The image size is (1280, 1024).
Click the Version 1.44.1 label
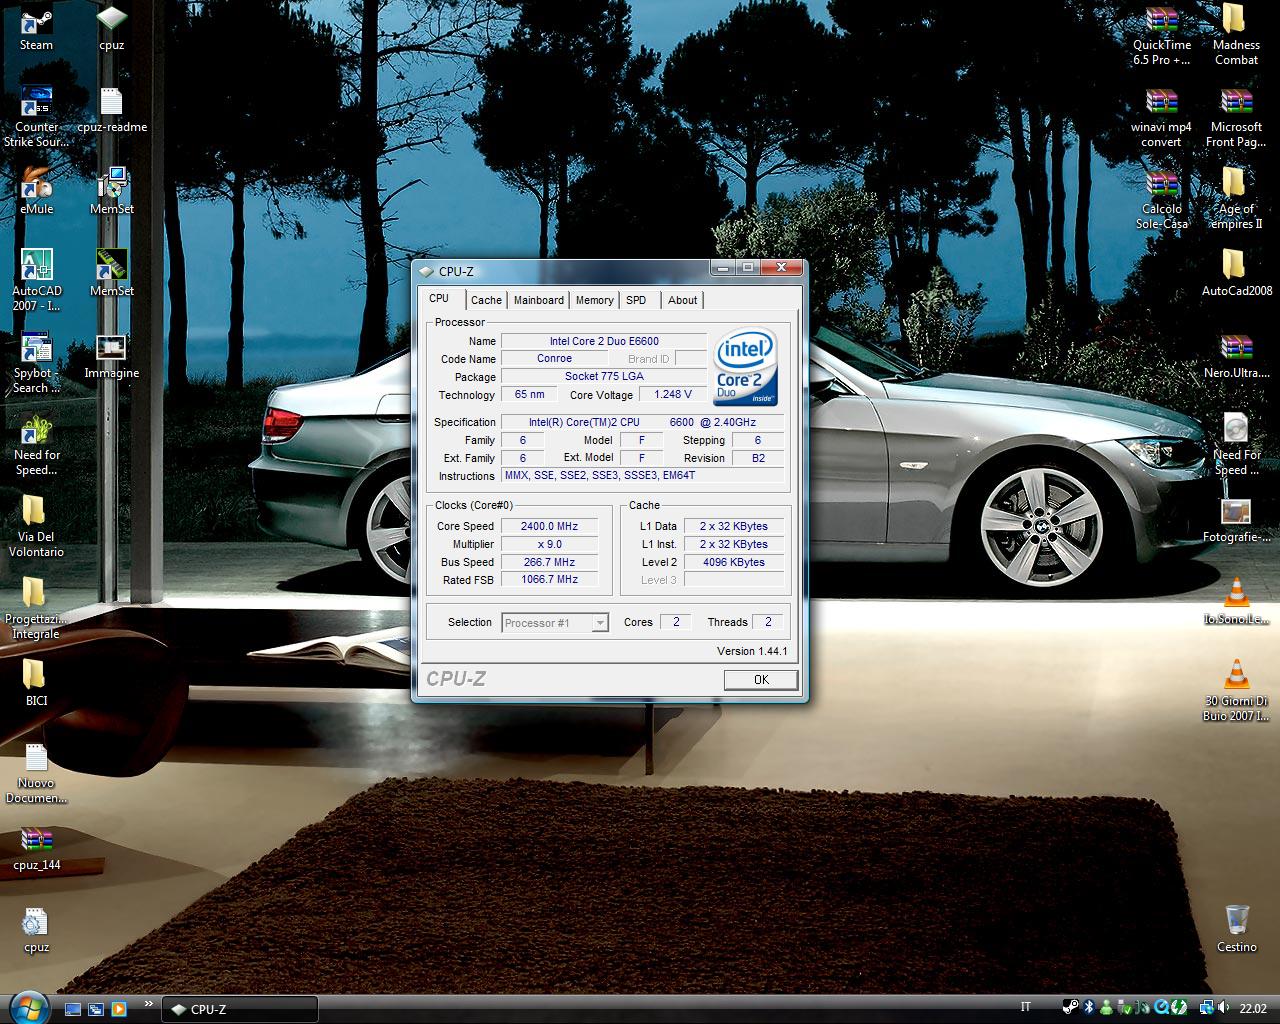coord(752,651)
